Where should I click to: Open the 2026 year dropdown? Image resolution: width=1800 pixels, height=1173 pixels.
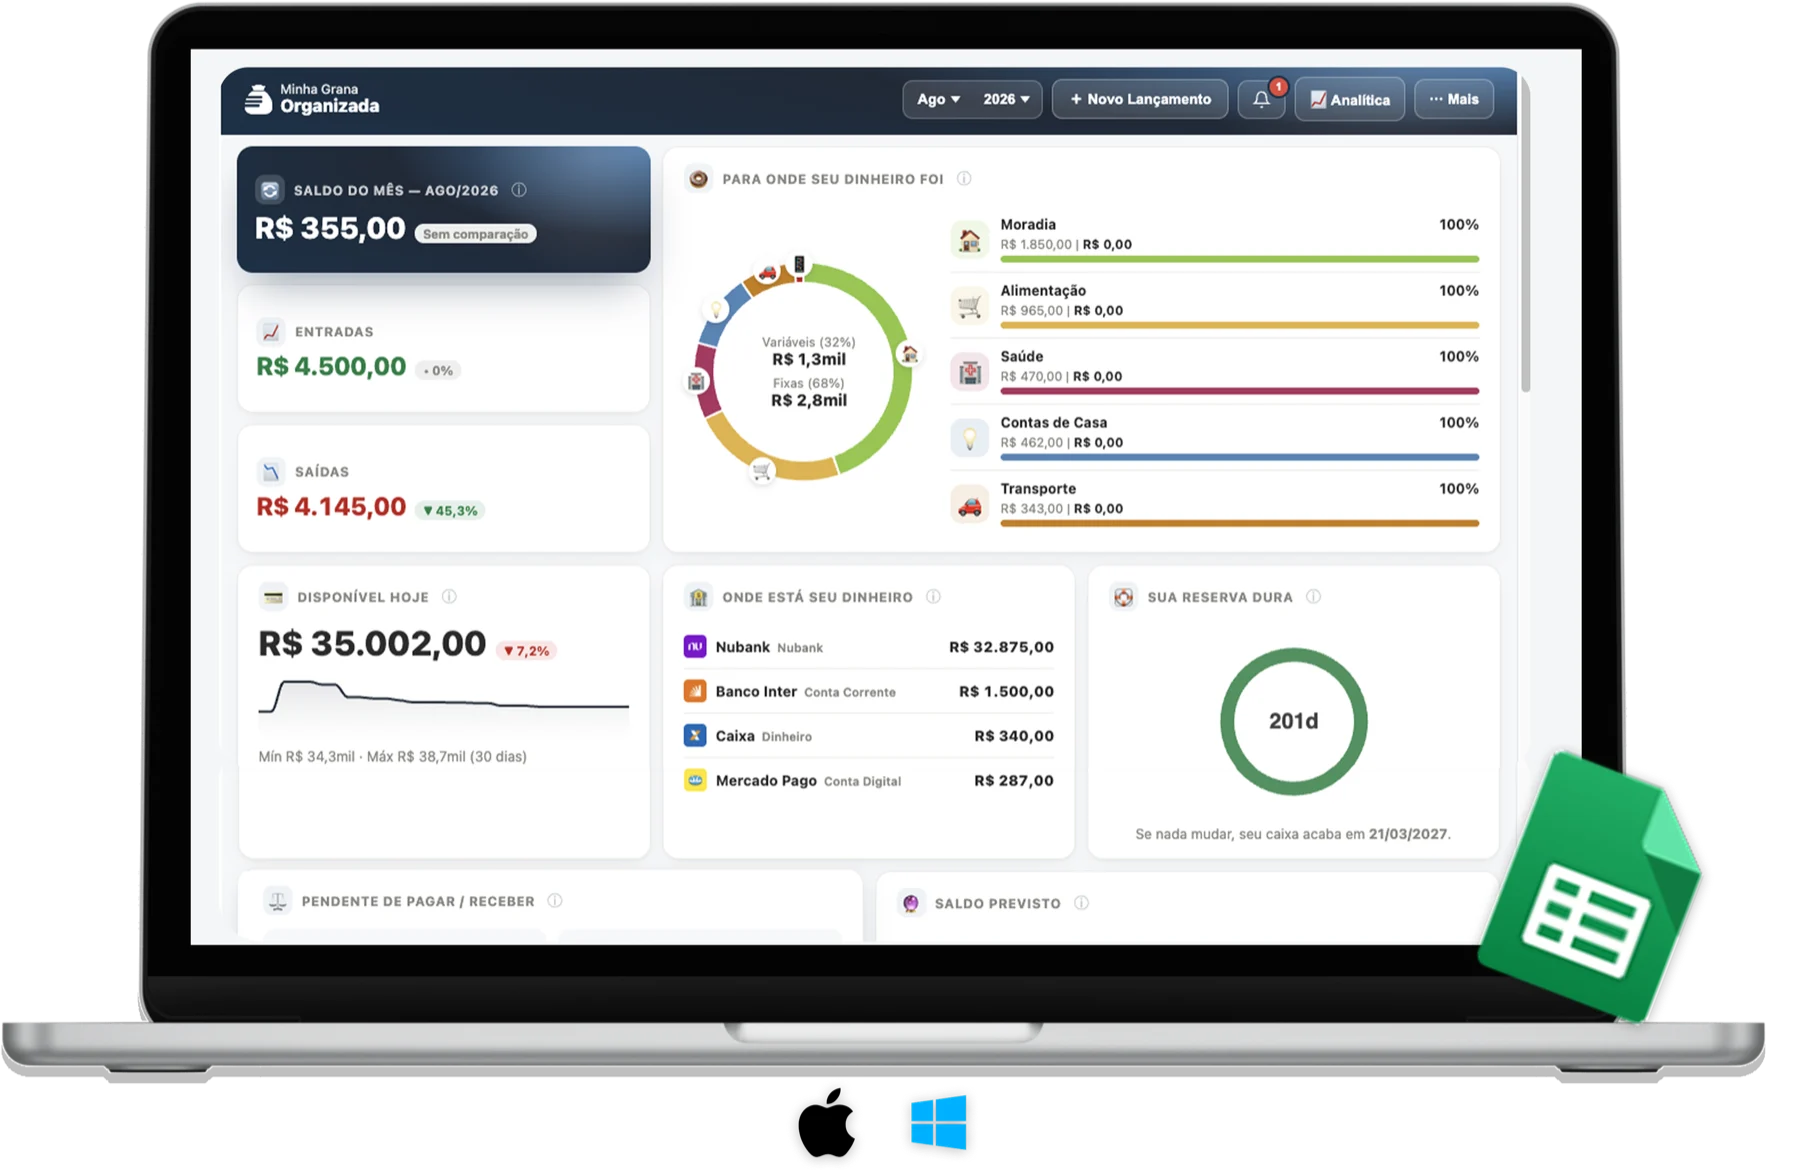coord(1006,99)
